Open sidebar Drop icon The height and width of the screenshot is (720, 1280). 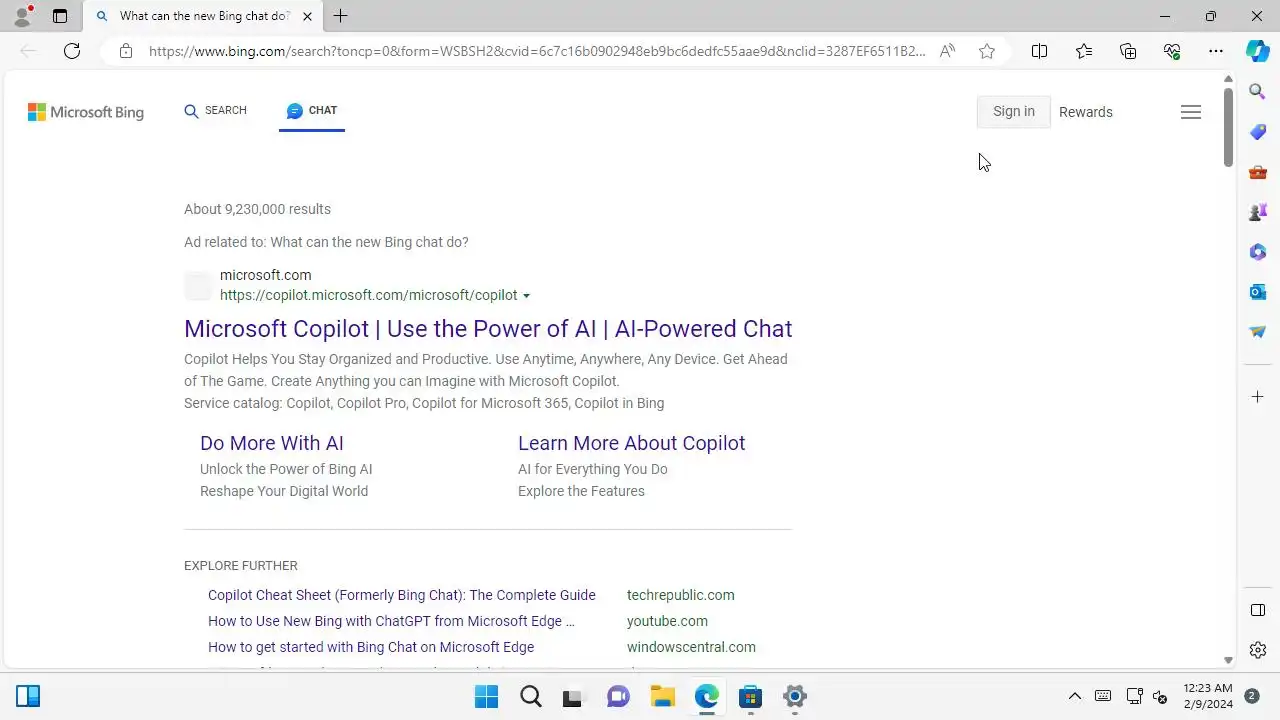pyautogui.click(x=1258, y=332)
